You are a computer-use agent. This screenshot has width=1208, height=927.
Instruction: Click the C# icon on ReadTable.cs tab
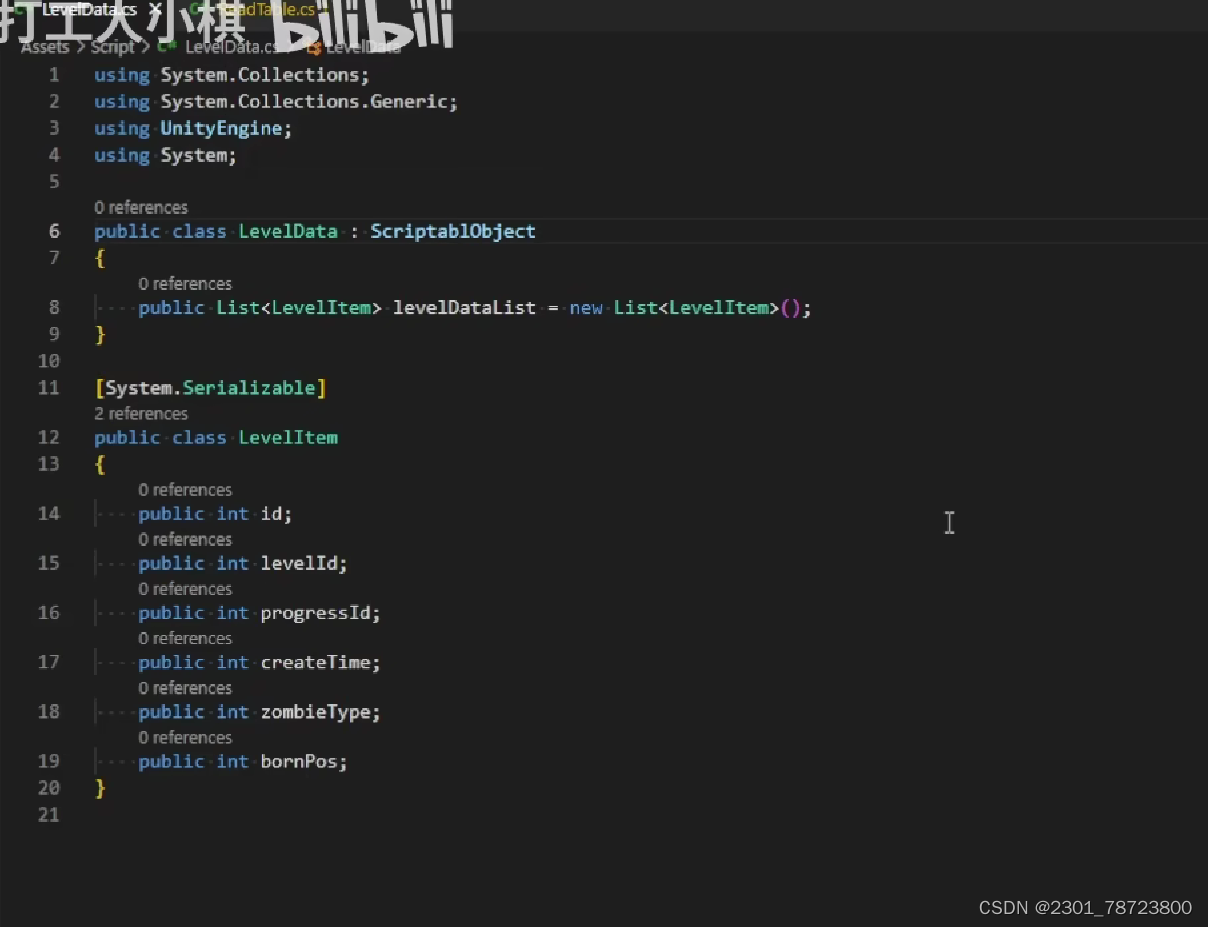pyautogui.click(x=198, y=10)
